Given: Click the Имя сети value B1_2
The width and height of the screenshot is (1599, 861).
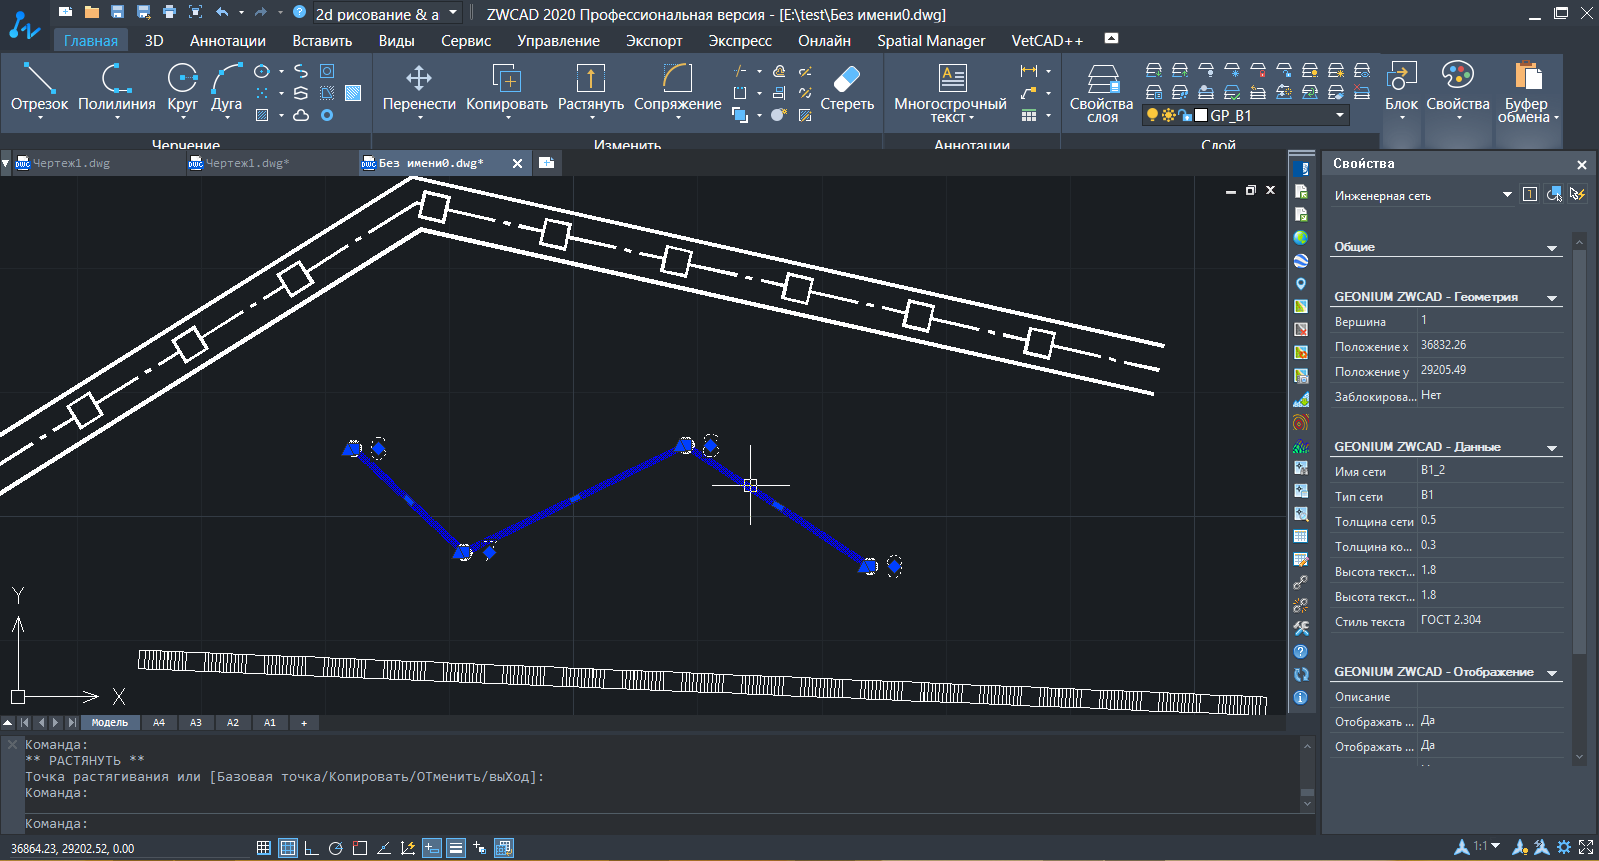Looking at the screenshot, I should tap(1490, 470).
